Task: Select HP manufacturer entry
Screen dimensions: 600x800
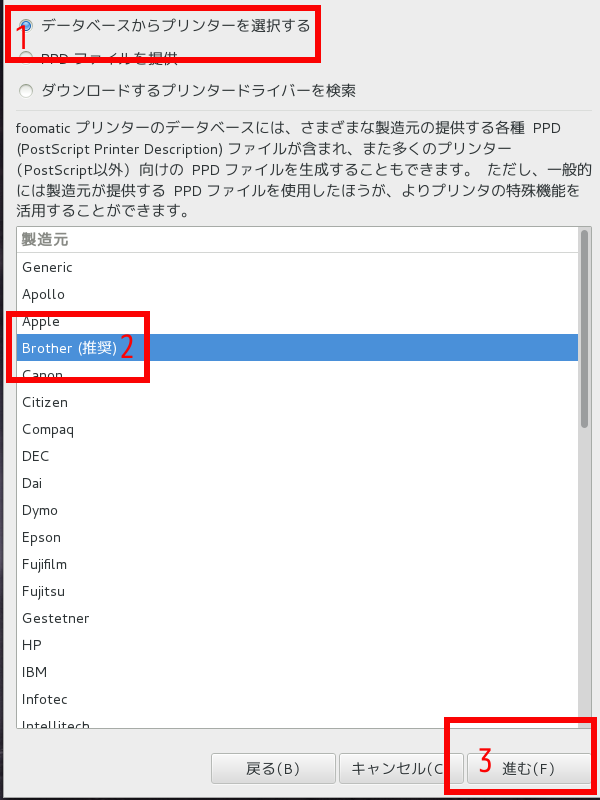Action: click(32, 645)
